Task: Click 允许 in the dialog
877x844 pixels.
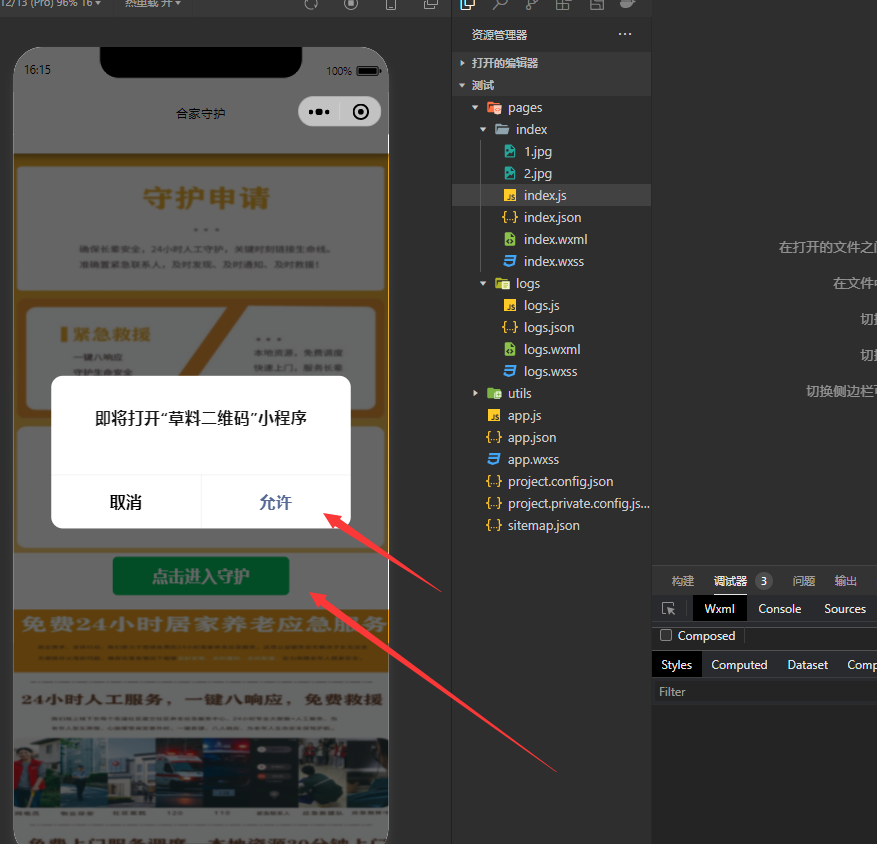Action: [x=275, y=503]
